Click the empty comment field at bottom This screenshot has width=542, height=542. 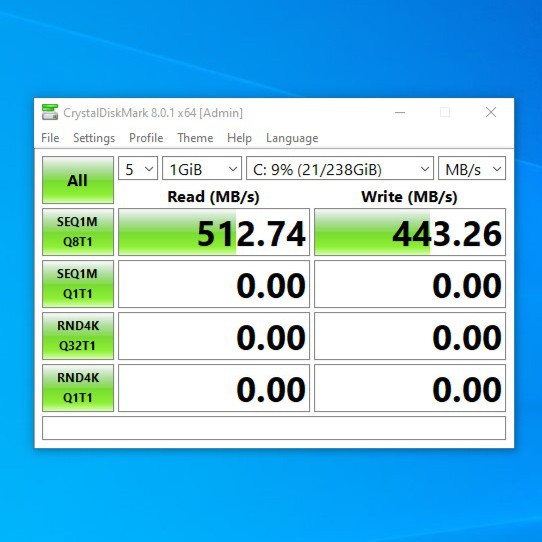tap(274, 428)
